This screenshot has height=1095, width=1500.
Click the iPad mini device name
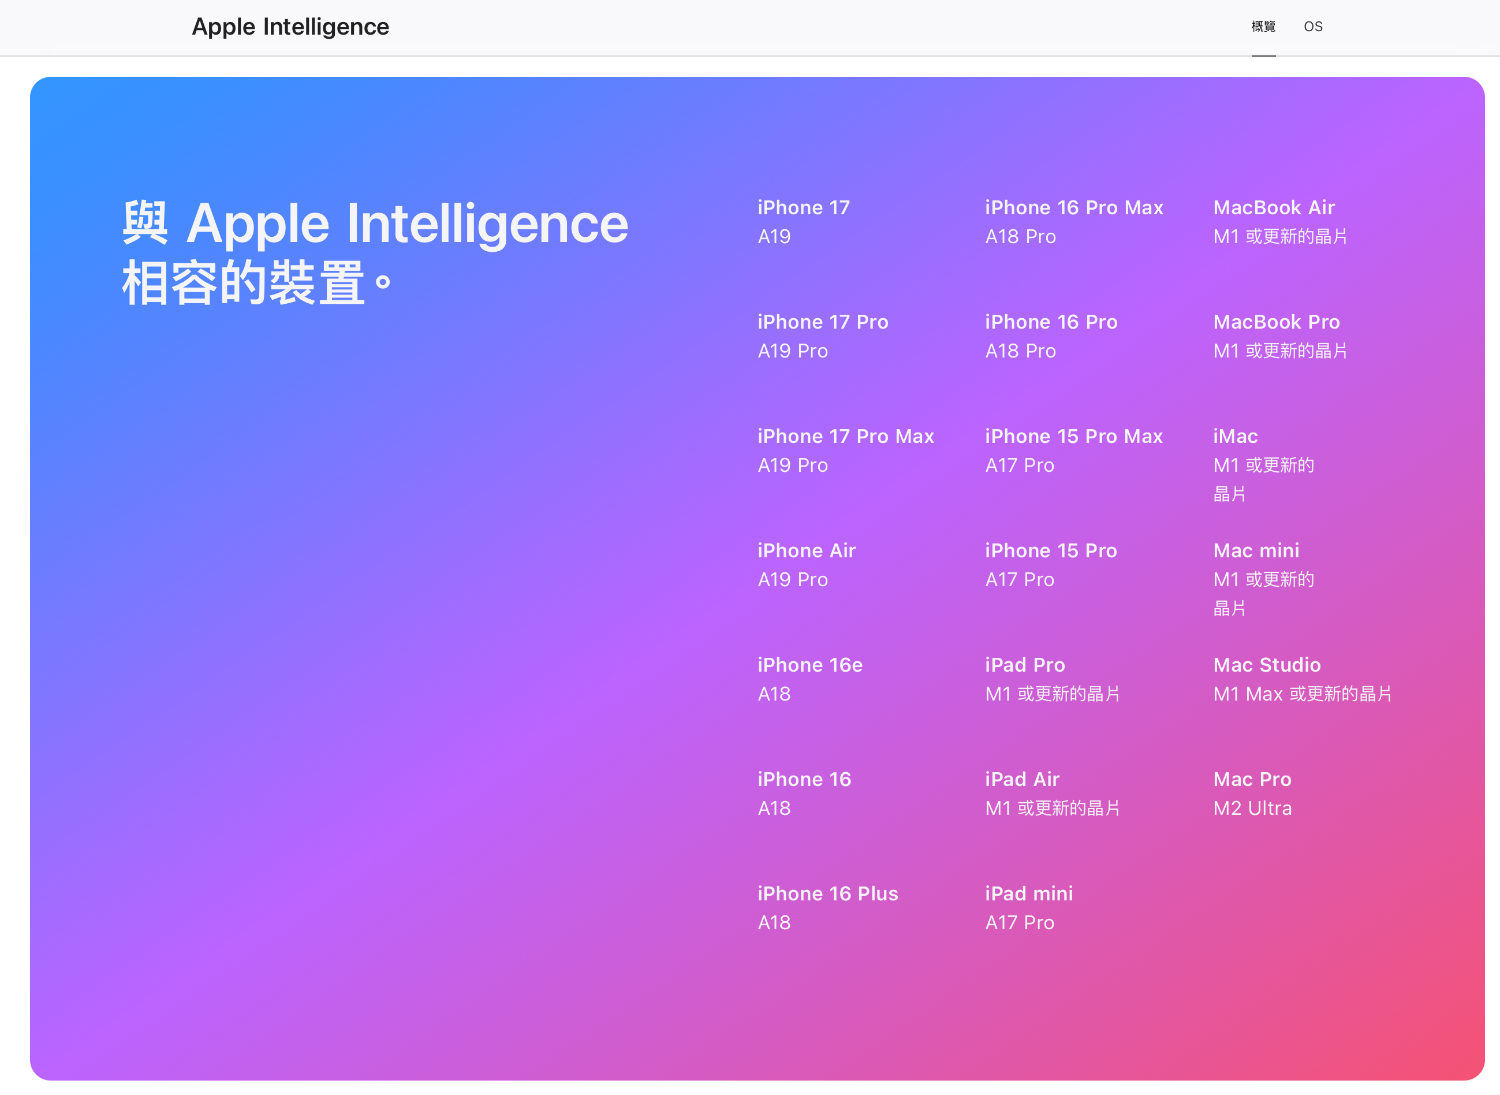pos(1028,894)
